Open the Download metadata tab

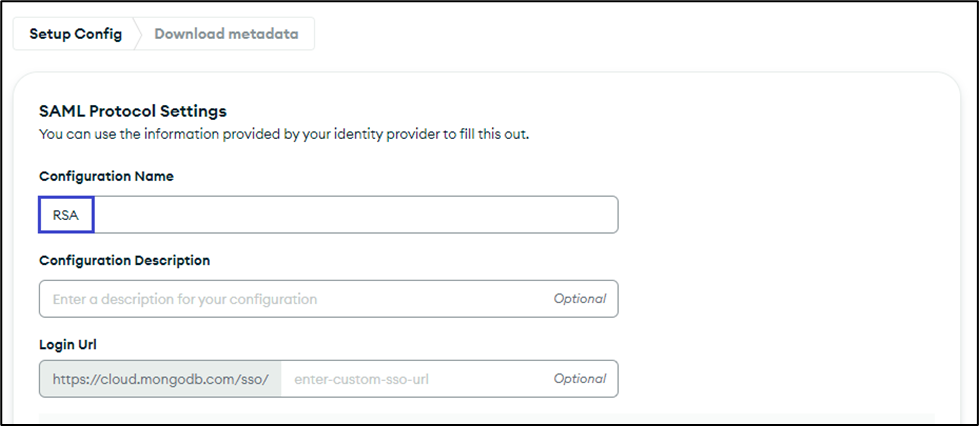(226, 34)
